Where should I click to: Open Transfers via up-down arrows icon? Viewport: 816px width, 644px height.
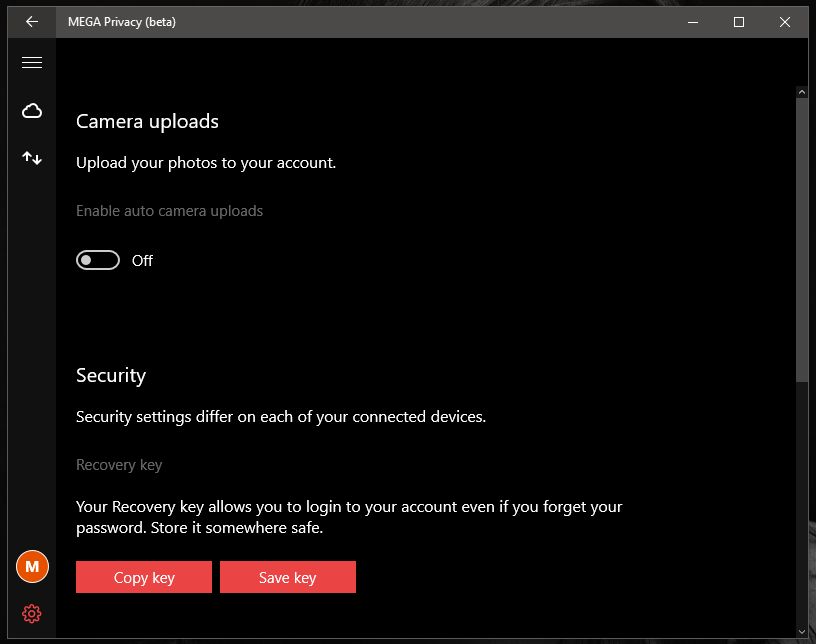[x=32, y=158]
